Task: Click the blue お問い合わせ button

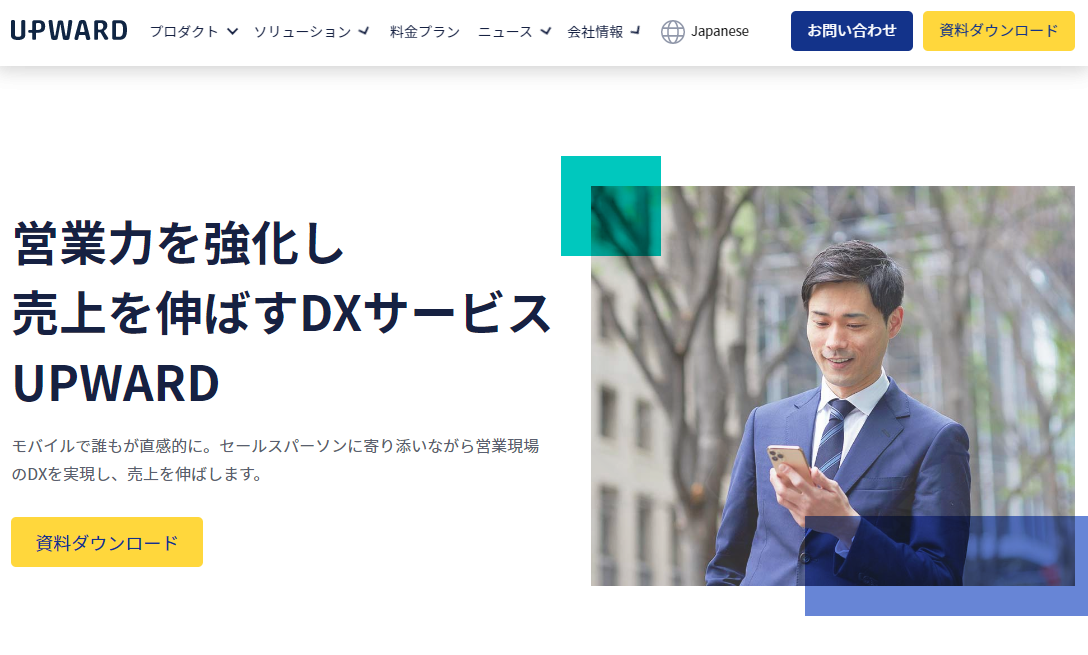Action: [x=851, y=31]
